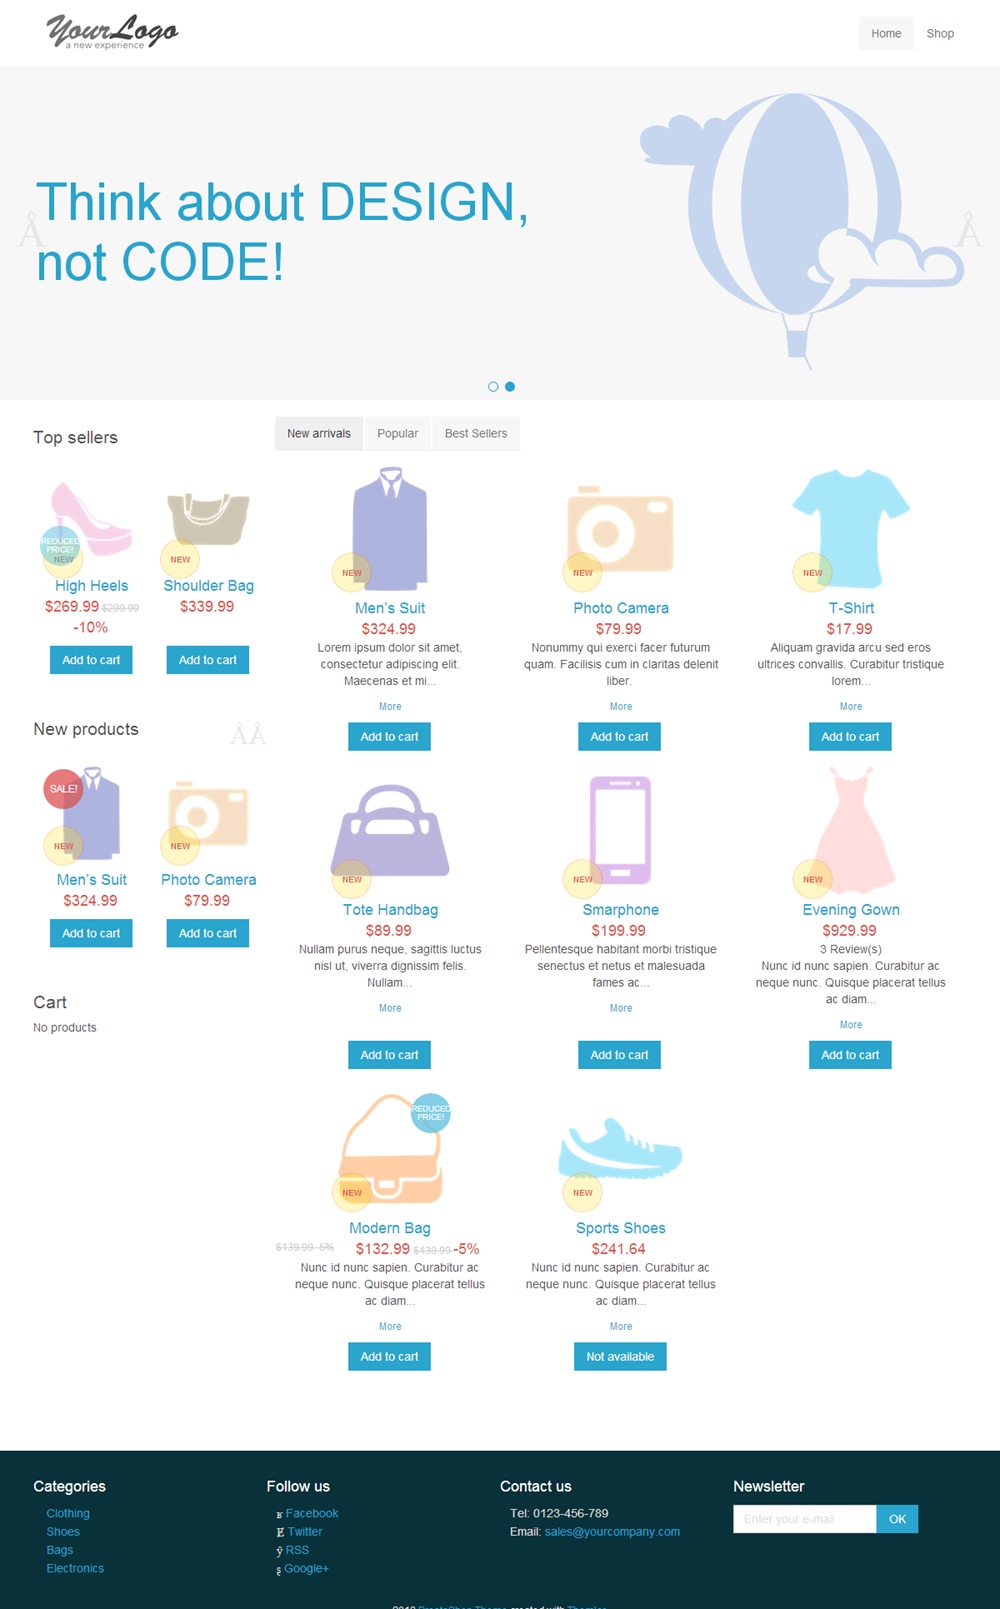The width and height of the screenshot is (1000, 1609).
Task: Add Men's Suit to cart in New arrivals
Action: [389, 737]
